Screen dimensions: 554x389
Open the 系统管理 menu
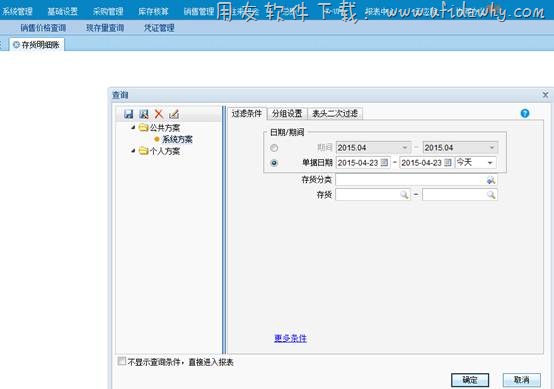tap(17, 11)
